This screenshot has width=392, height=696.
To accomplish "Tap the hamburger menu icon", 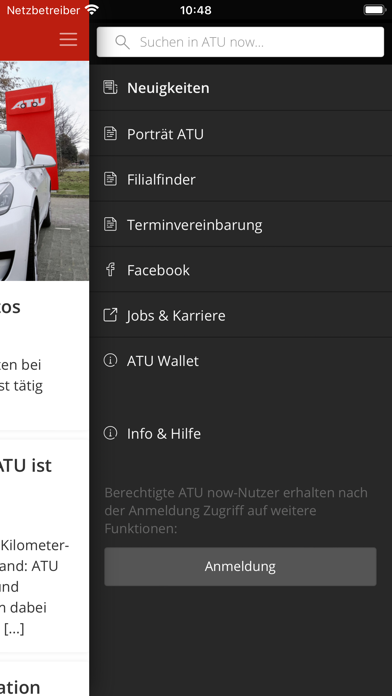I will coord(68,40).
